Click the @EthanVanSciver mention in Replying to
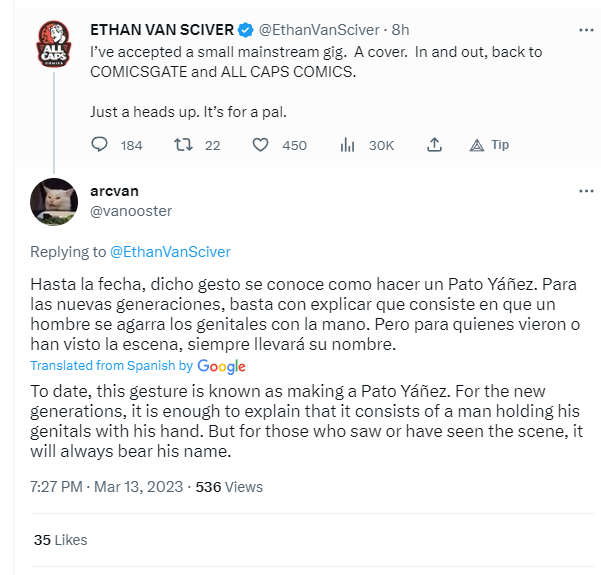 pos(170,252)
